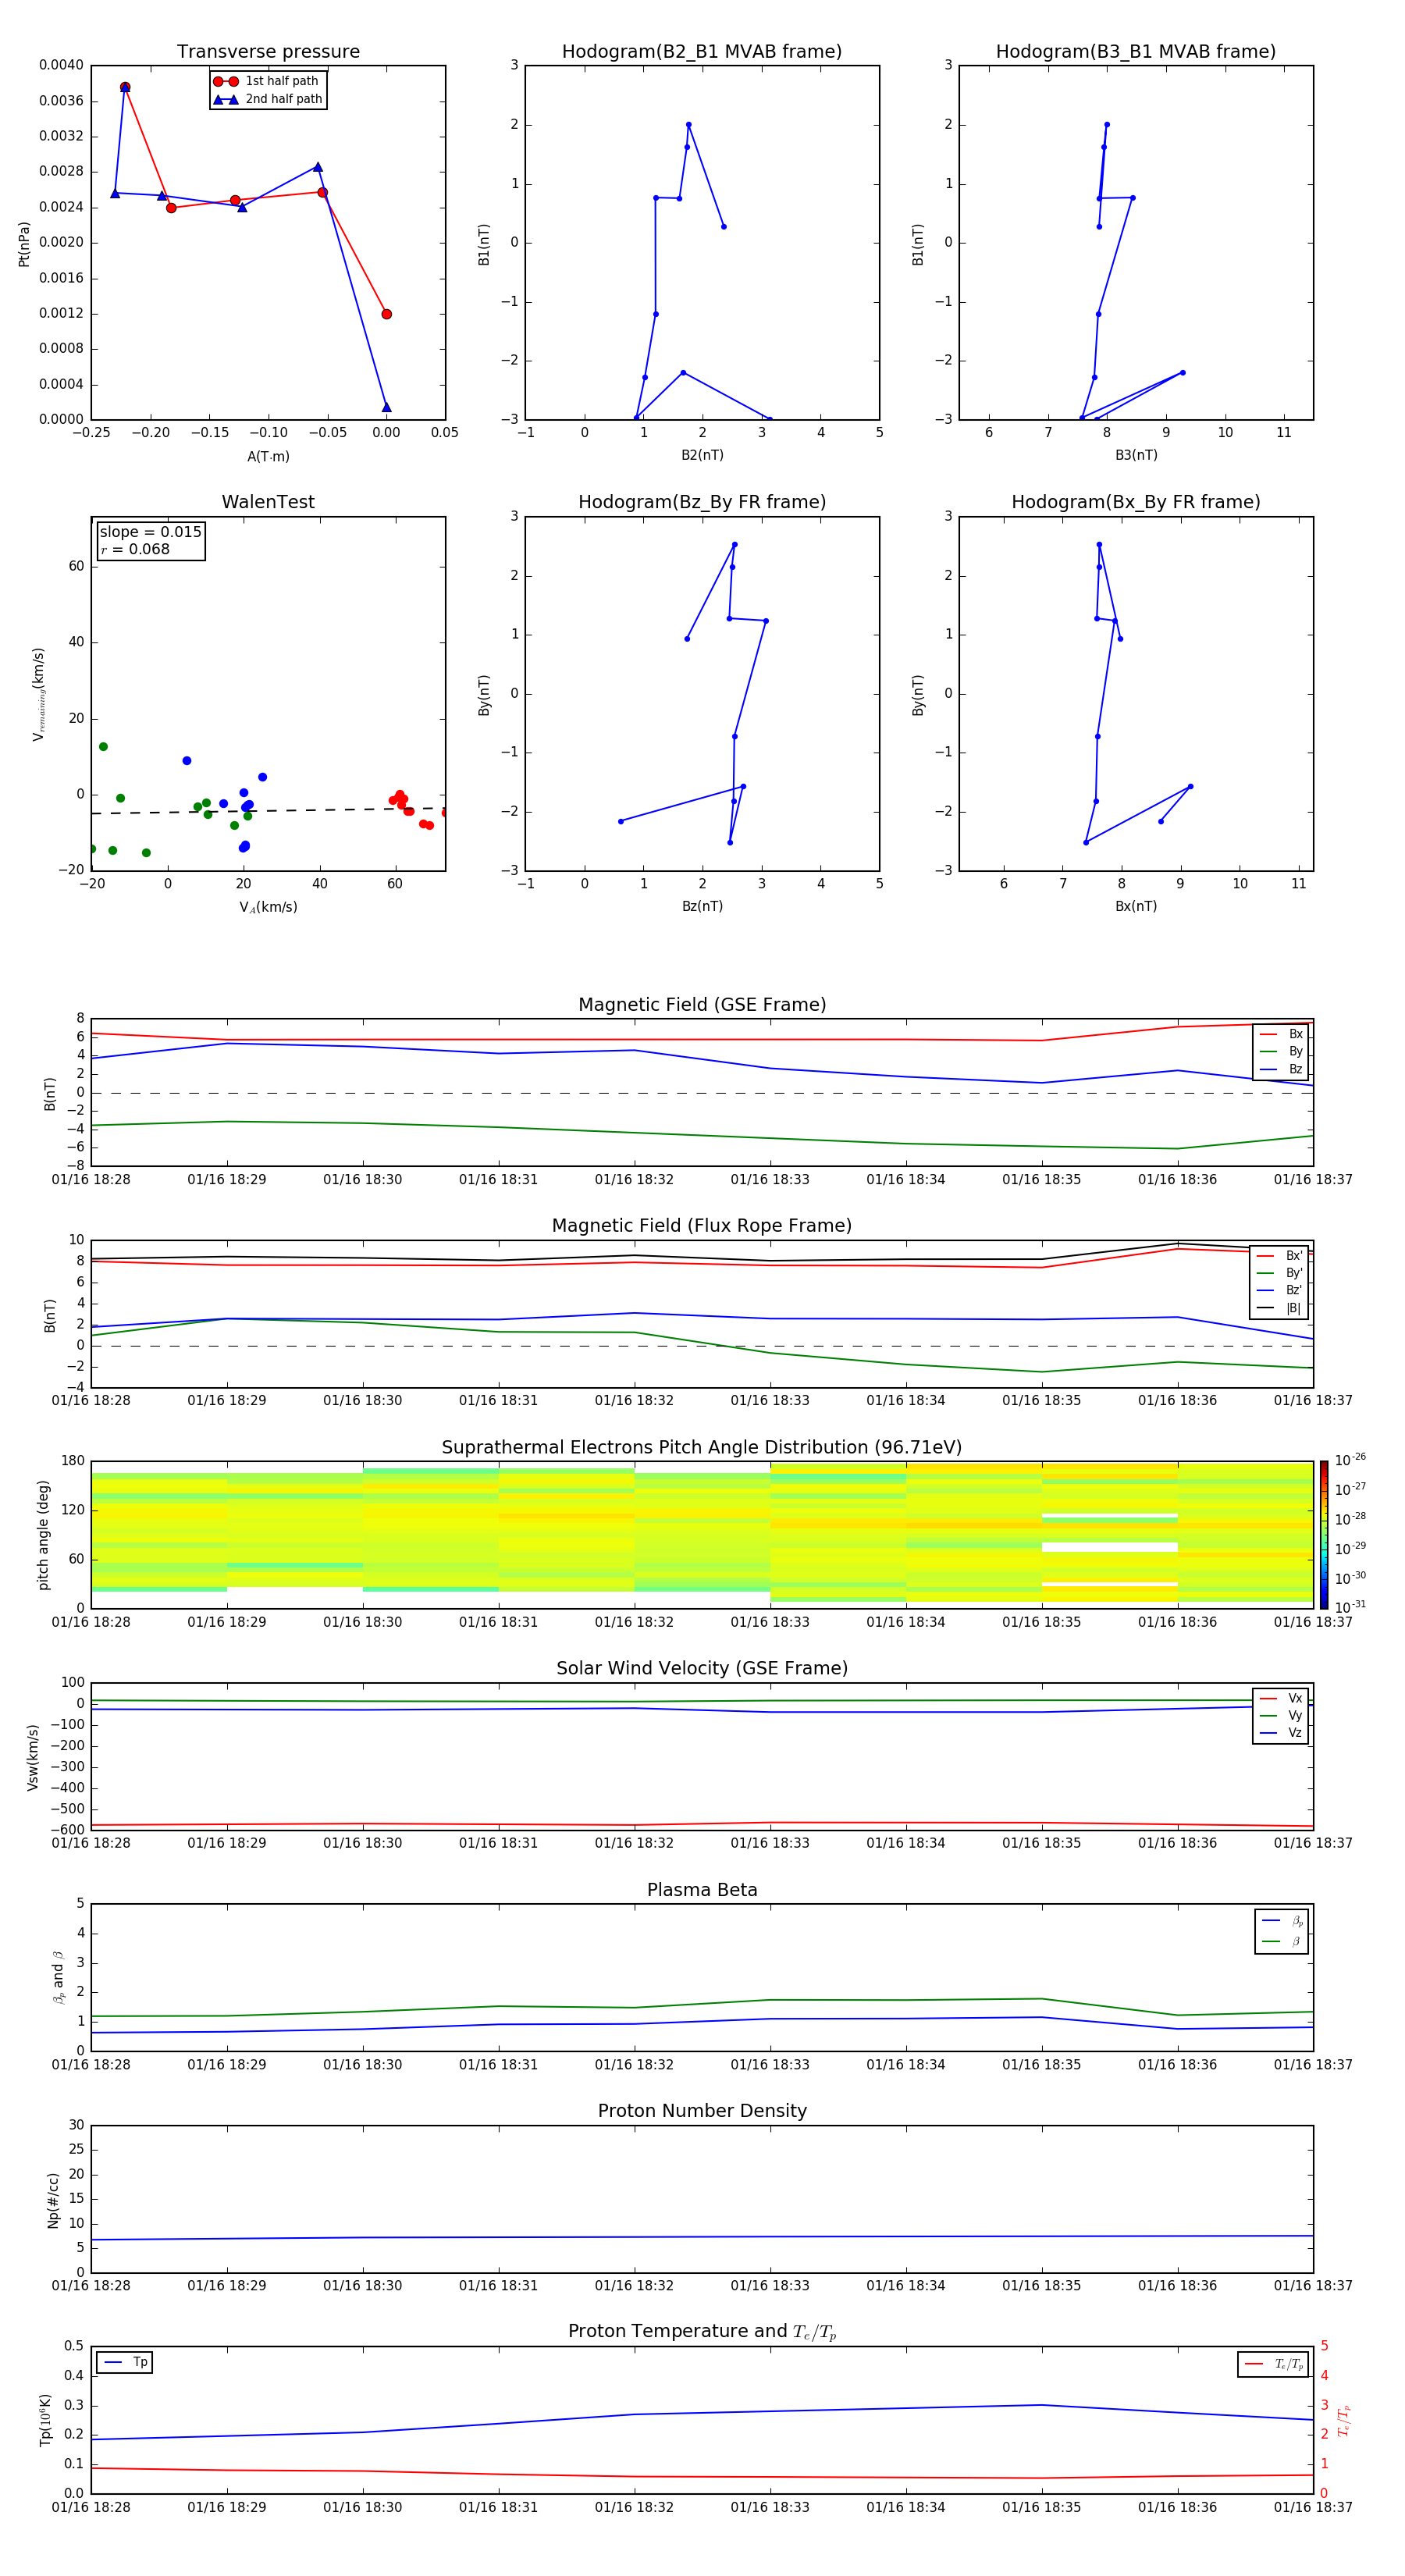Click the "Hodogram(Bx_By FR frame)" title
The image size is (1405, 2576).
point(1136,502)
